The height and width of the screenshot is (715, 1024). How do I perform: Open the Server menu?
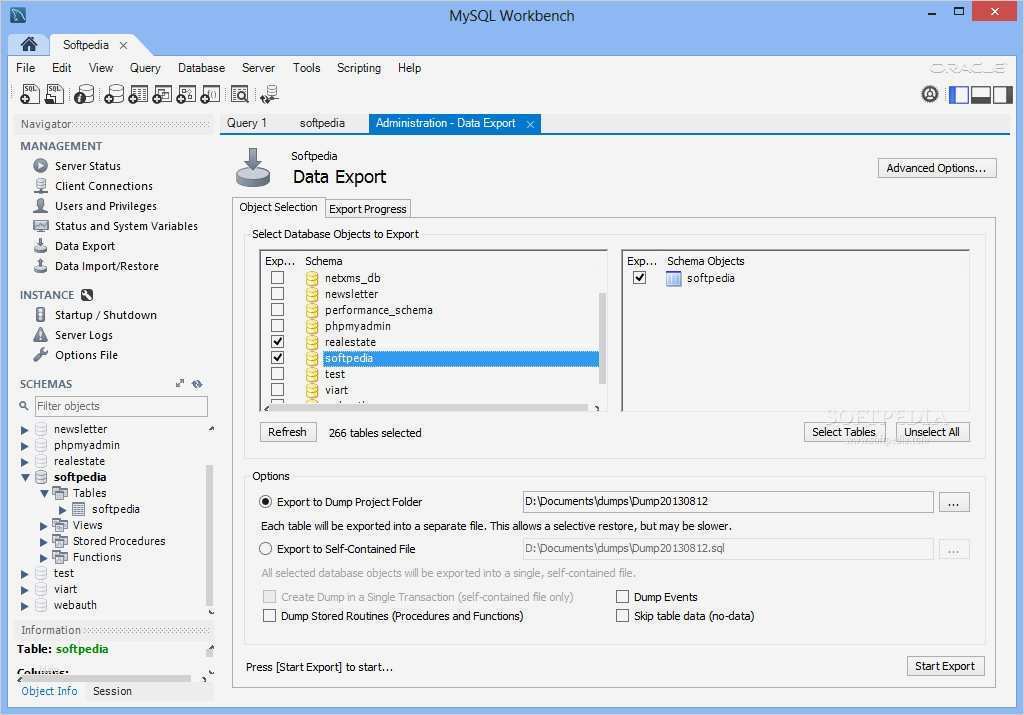(258, 68)
